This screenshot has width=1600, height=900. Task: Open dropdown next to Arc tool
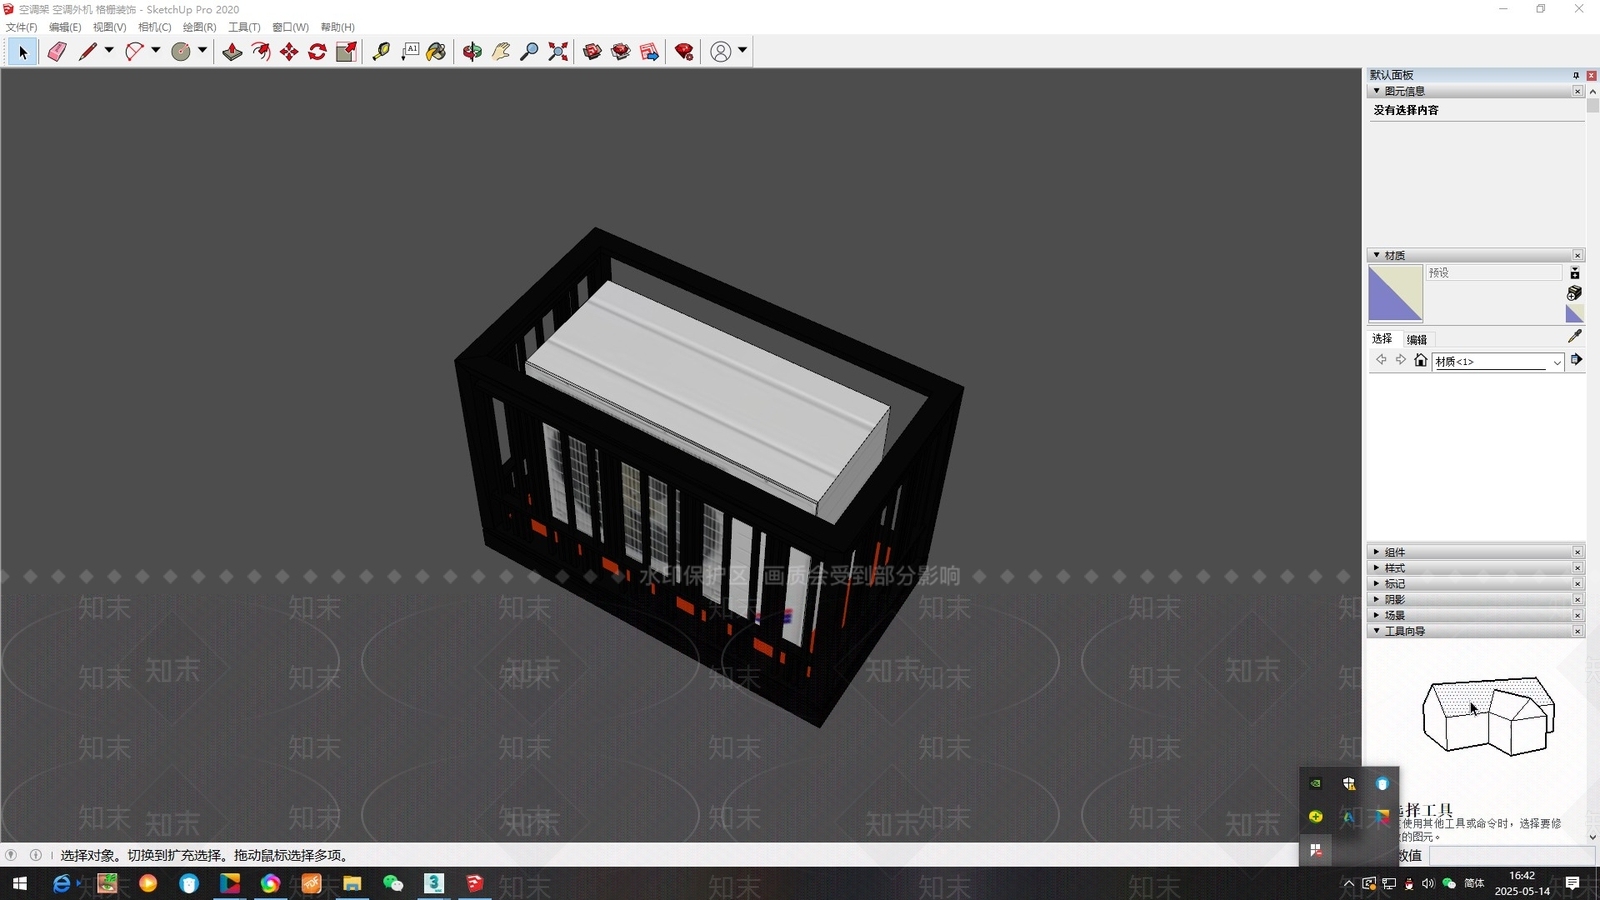tap(156, 50)
